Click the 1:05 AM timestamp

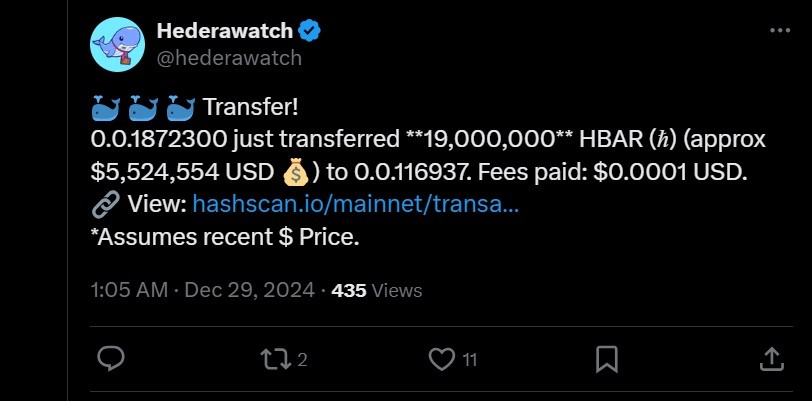[x=127, y=291]
